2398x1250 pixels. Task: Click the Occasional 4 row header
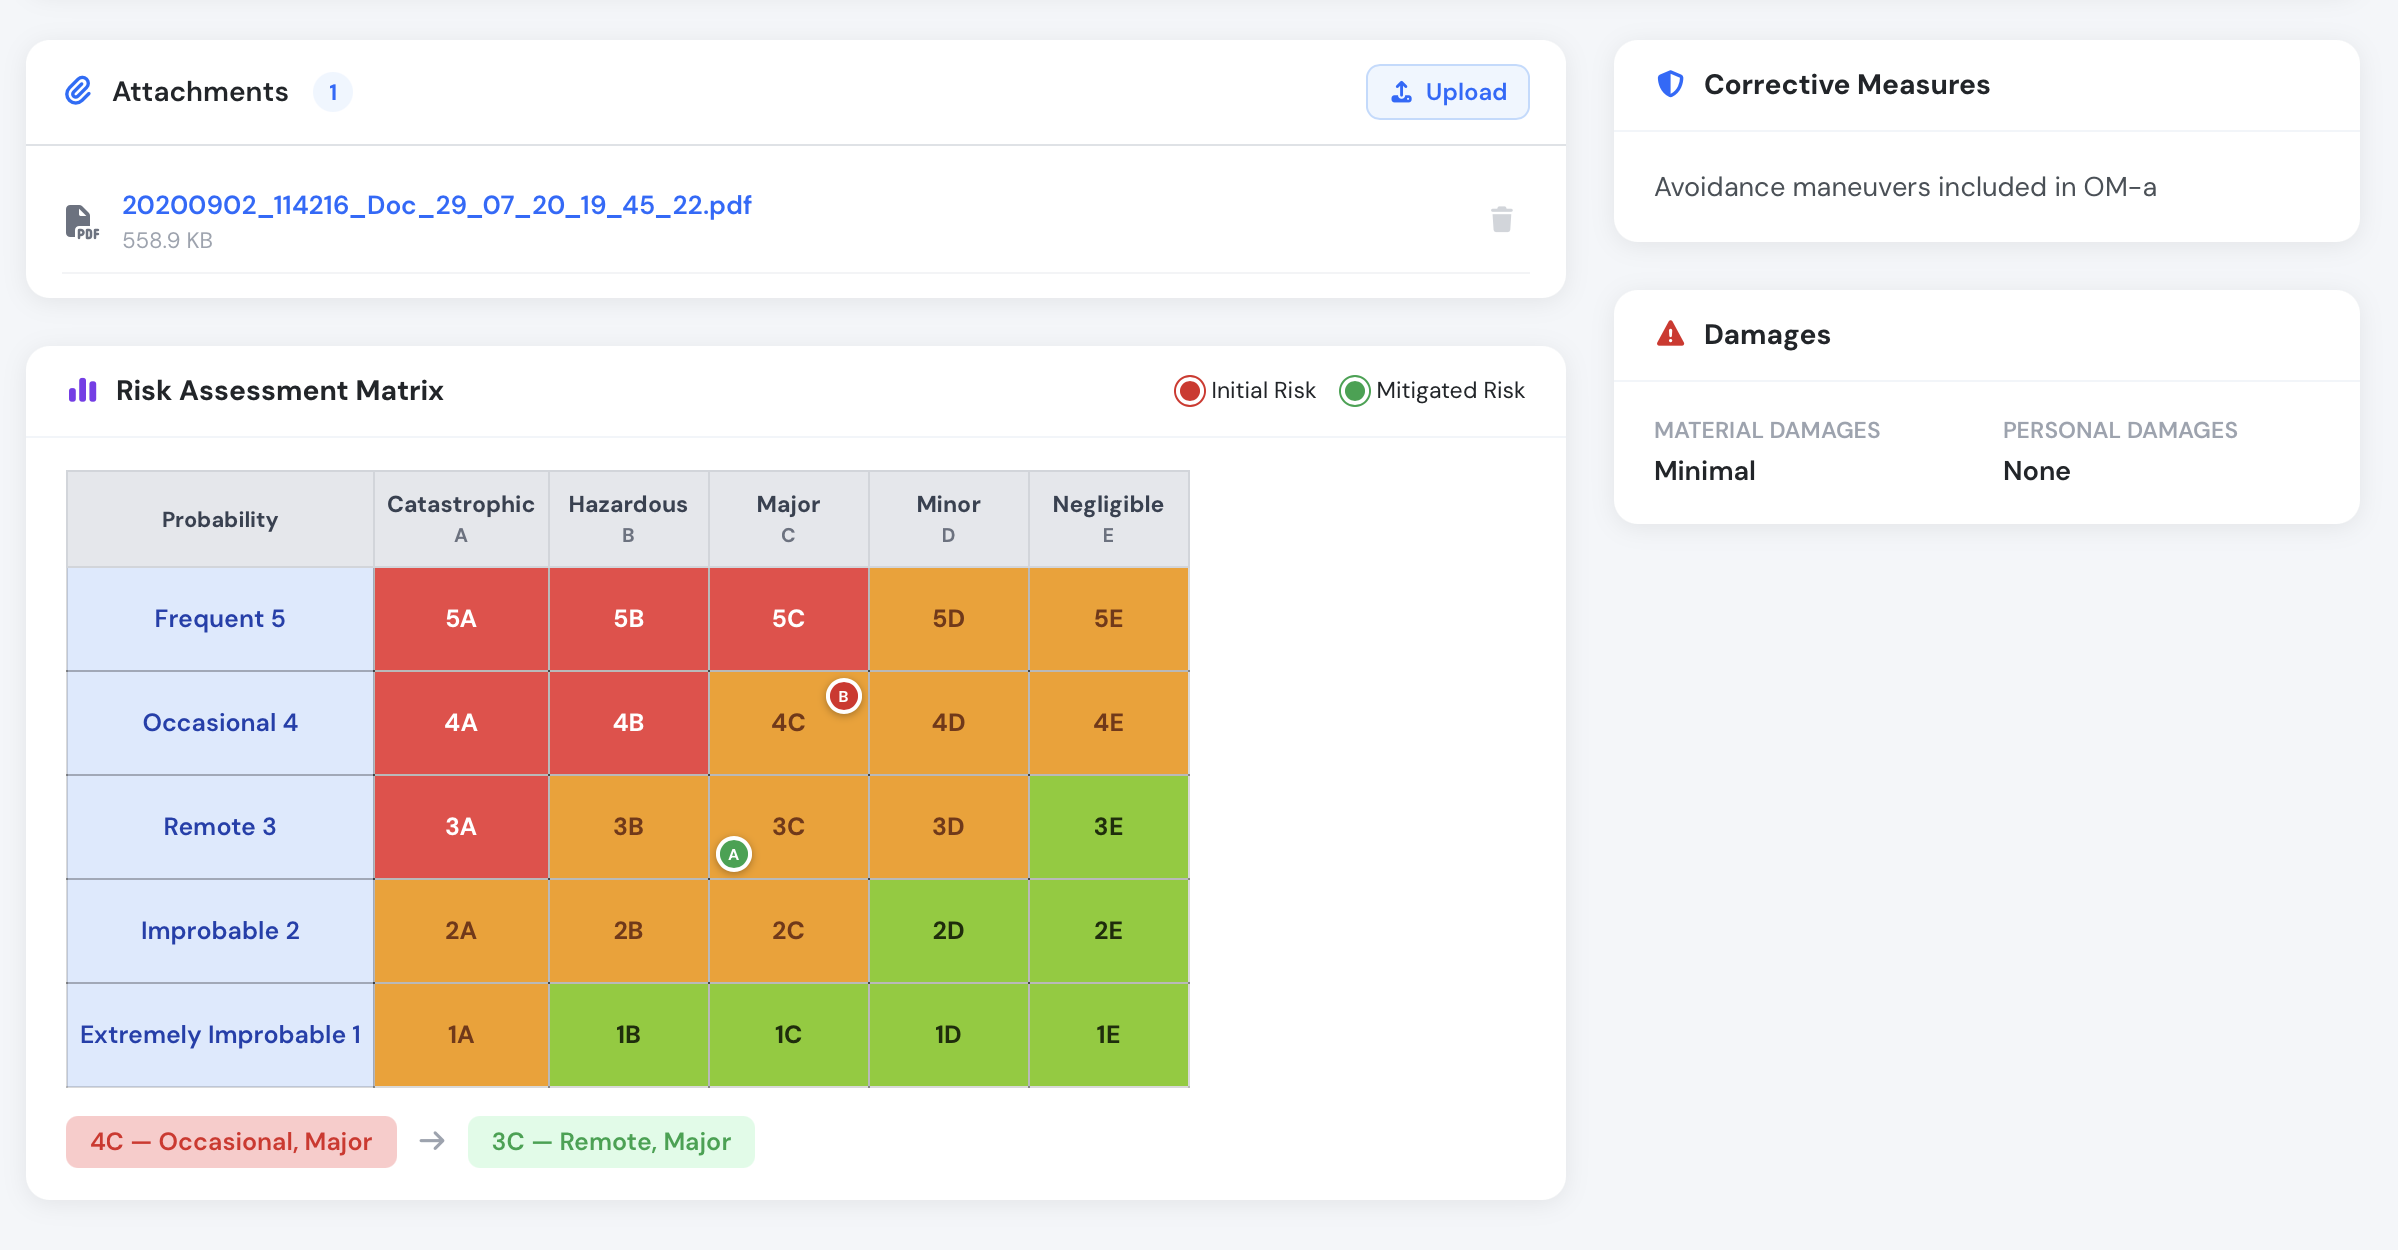pos(220,723)
